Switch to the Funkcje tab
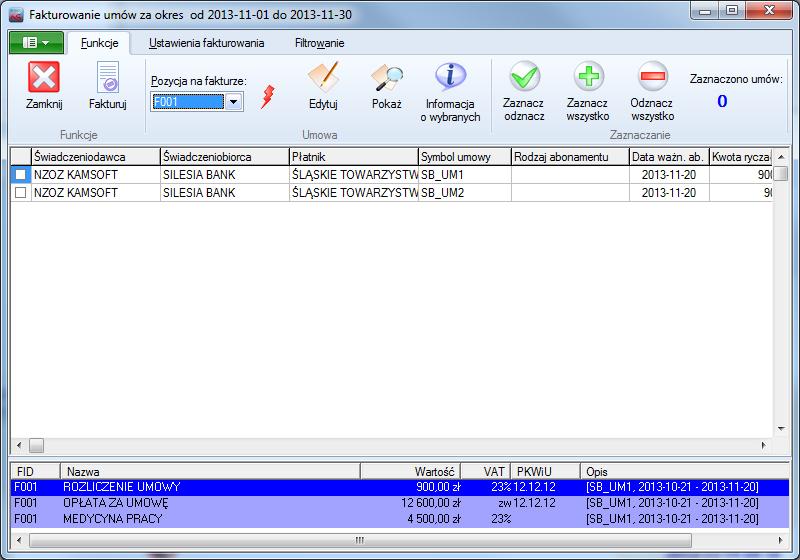The width and height of the screenshot is (800, 560). [99, 43]
